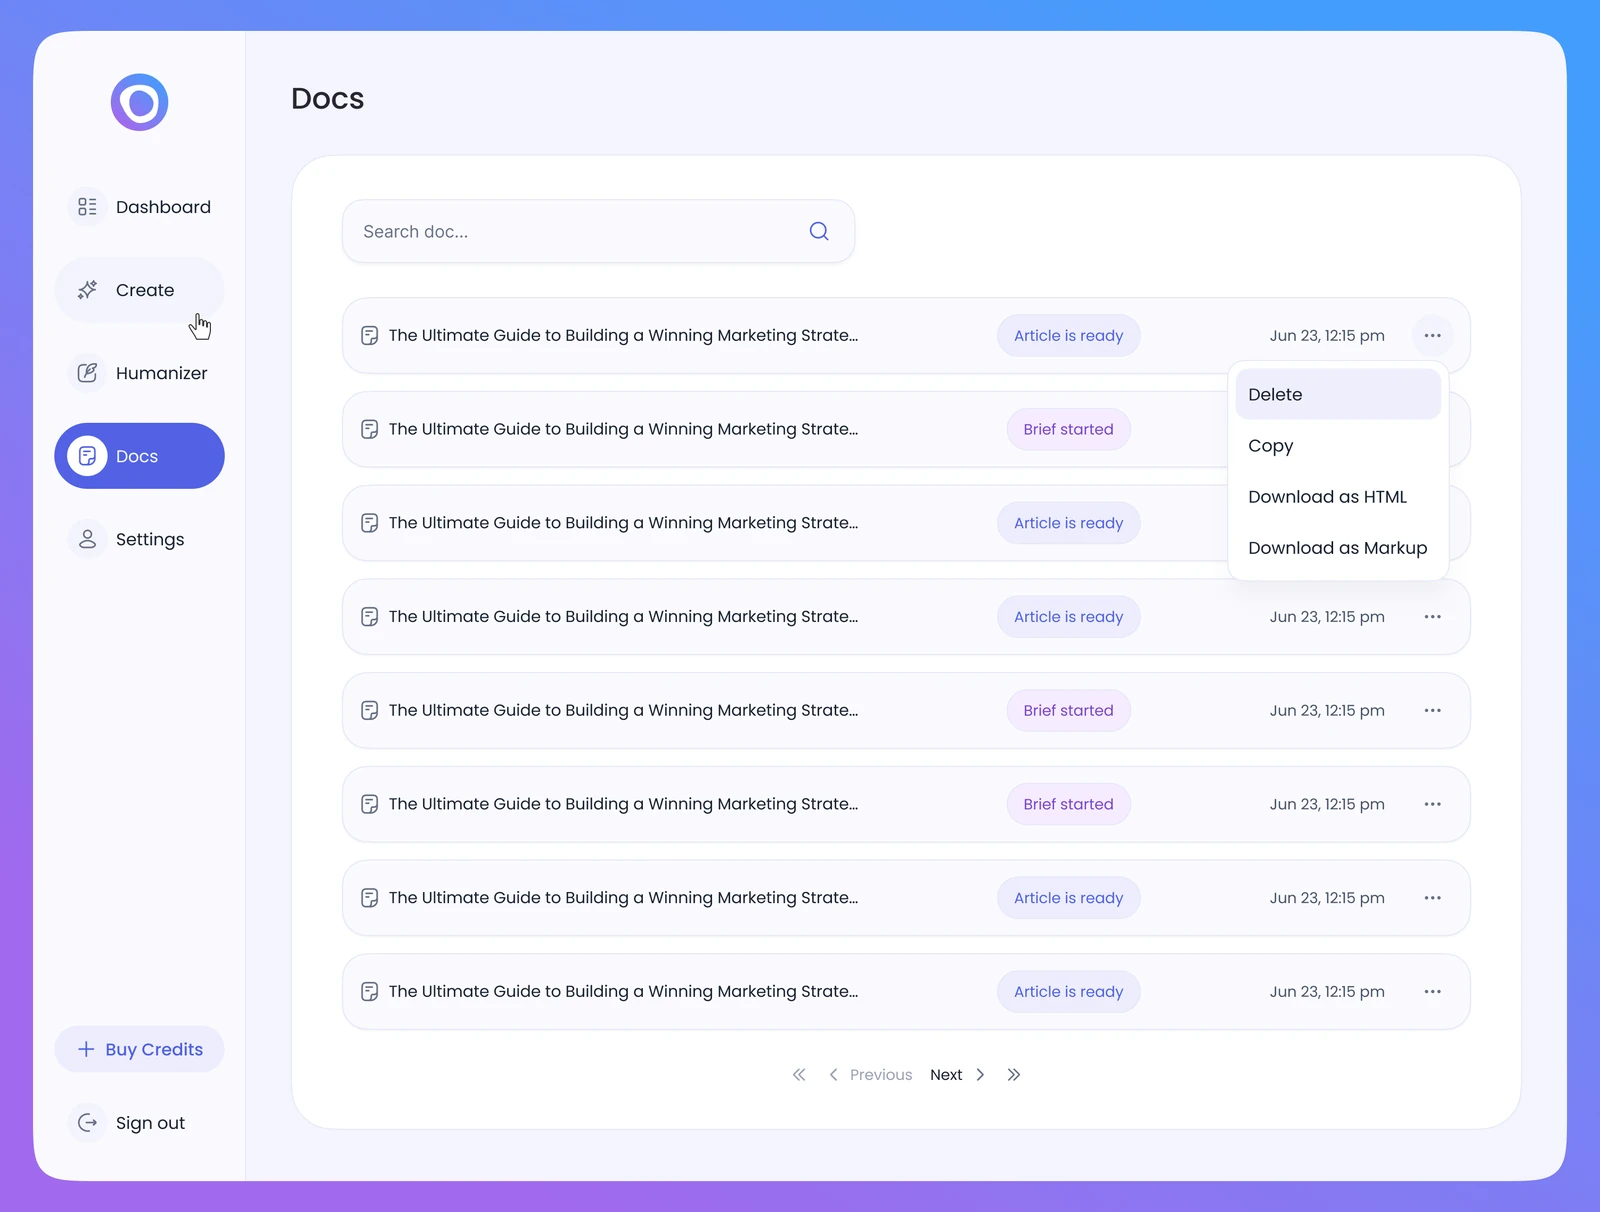Click the document icon in the first row
Screen dimensions: 1600x1212
click(x=369, y=336)
